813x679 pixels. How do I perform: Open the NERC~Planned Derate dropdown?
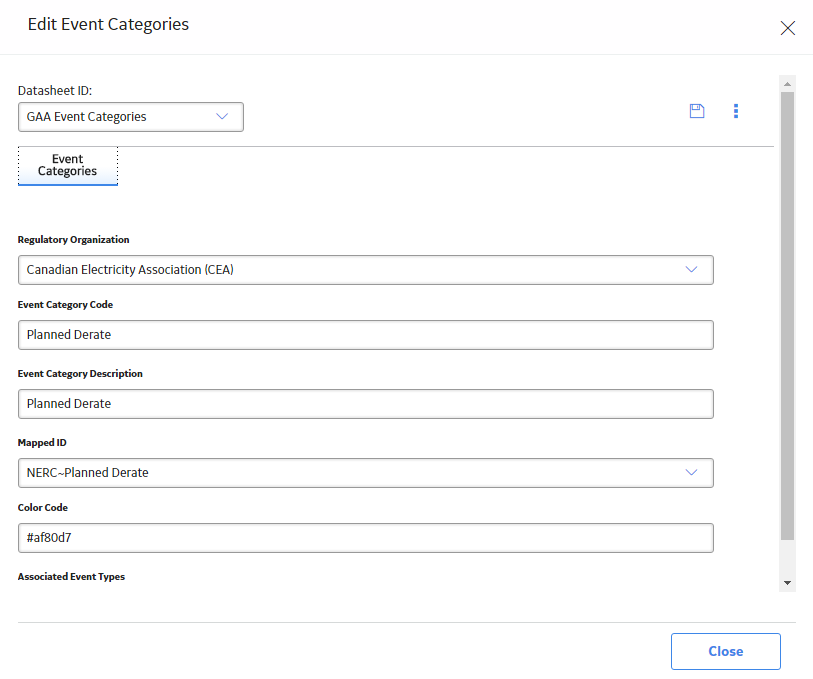(366, 473)
